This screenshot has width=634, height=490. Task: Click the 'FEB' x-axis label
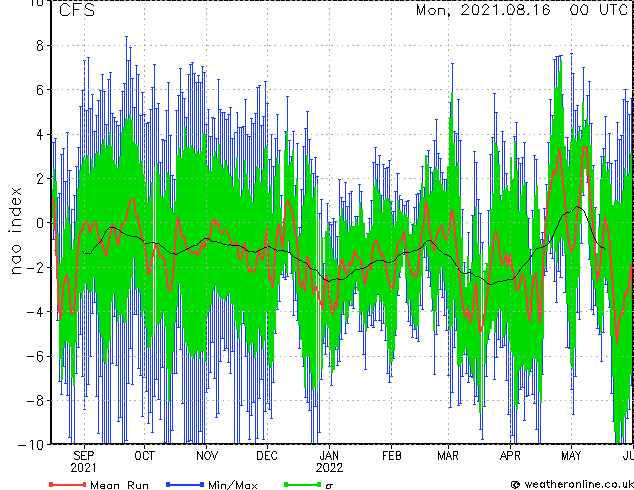[x=391, y=456]
